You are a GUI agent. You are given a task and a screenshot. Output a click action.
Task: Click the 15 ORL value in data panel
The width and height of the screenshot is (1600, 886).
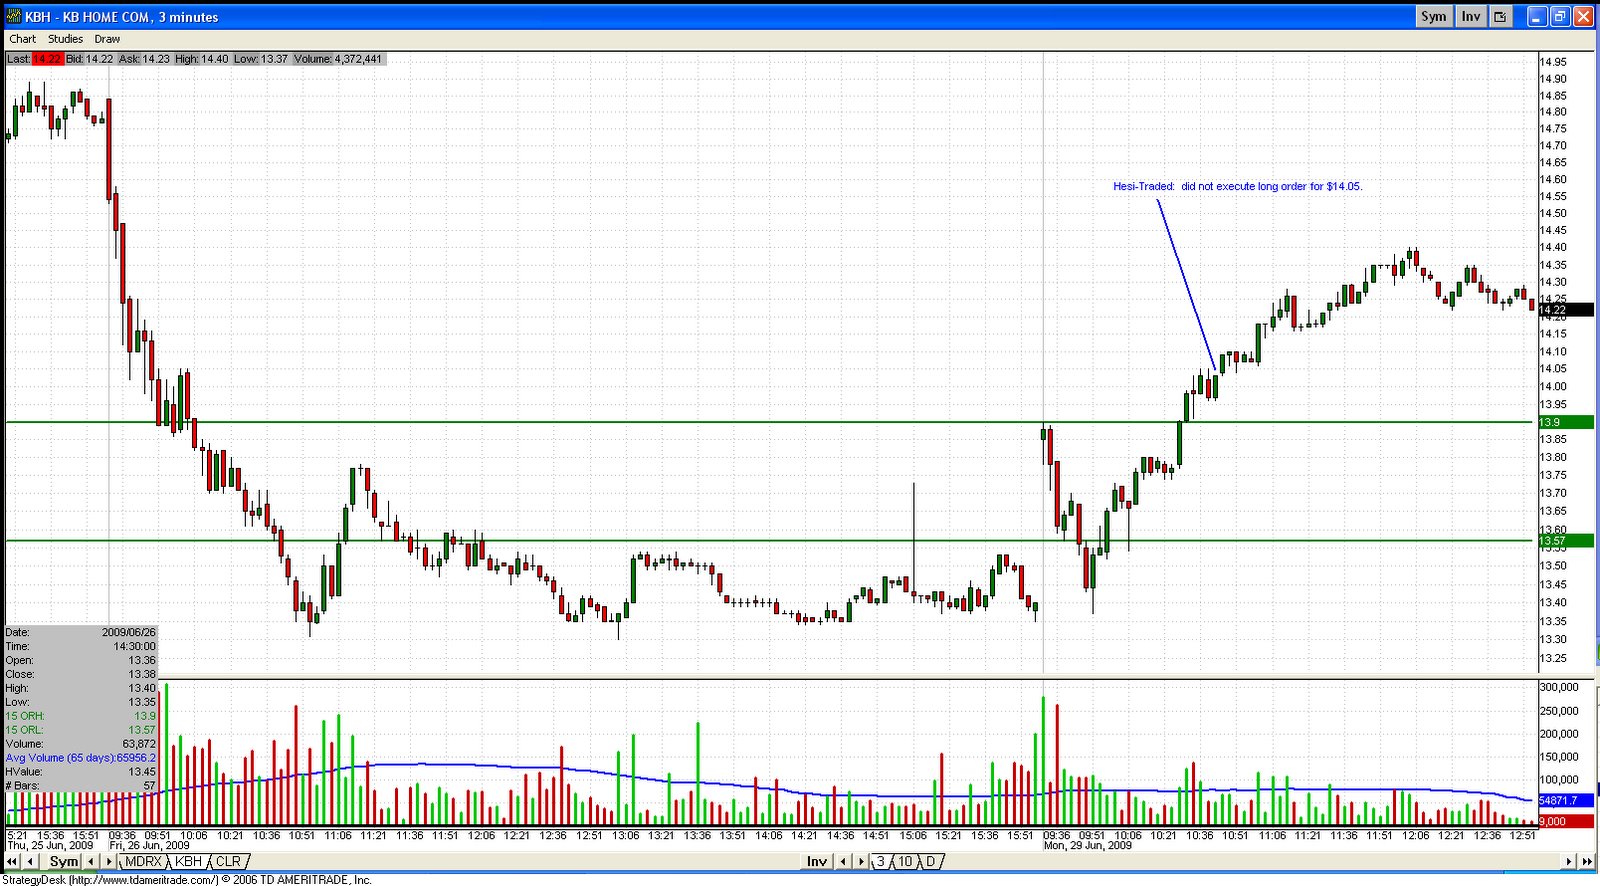tap(144, 730)
